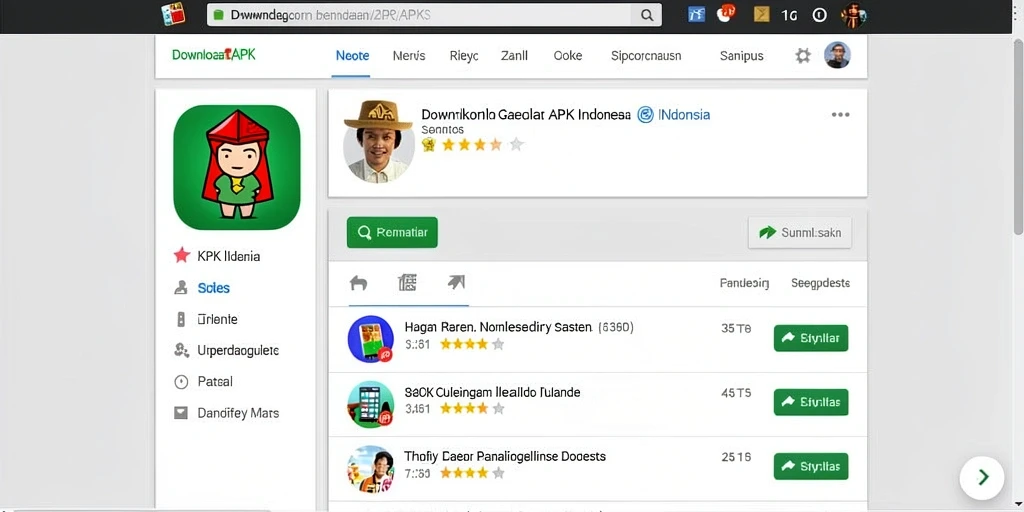The height and width of the screenshot is (512, 1024).
Task: Open the Sipcorcnausn menu item
Action: tap(646, 56)
